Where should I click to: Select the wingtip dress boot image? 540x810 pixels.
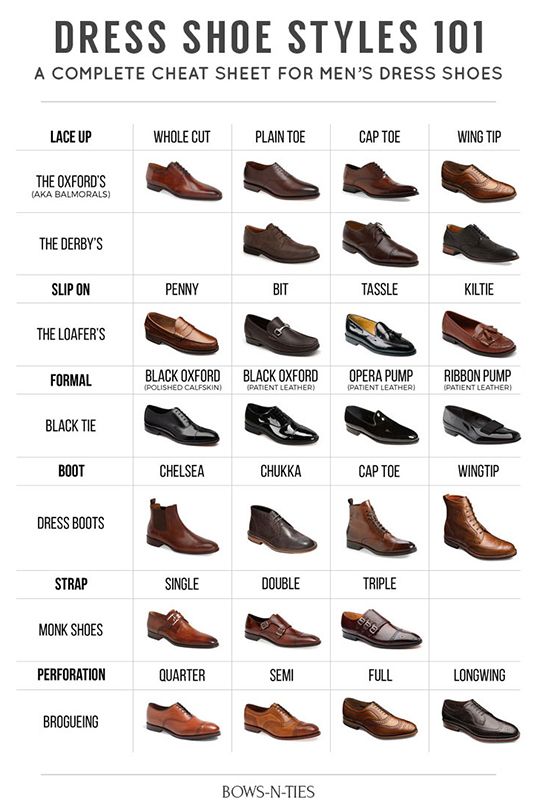479,526
